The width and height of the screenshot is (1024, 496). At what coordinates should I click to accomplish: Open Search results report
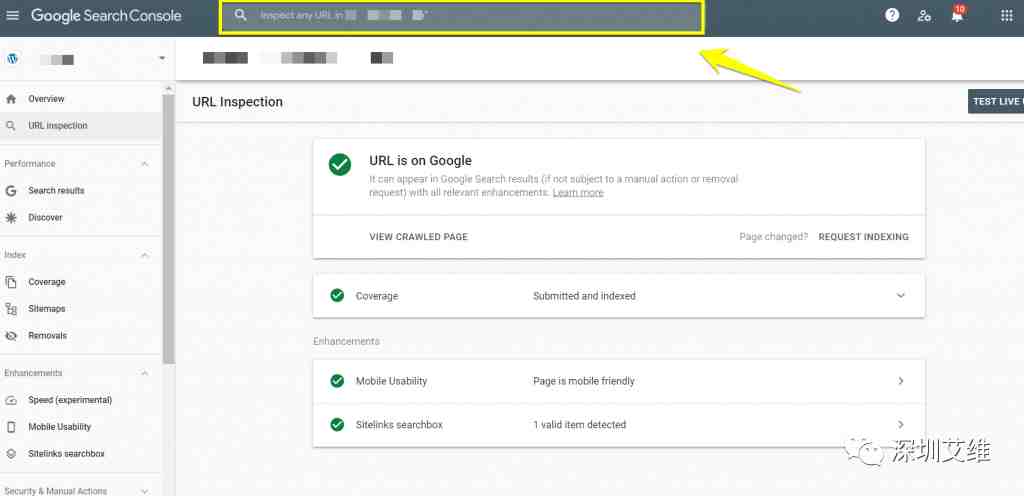pyautogui.click(x=56, y=191)
